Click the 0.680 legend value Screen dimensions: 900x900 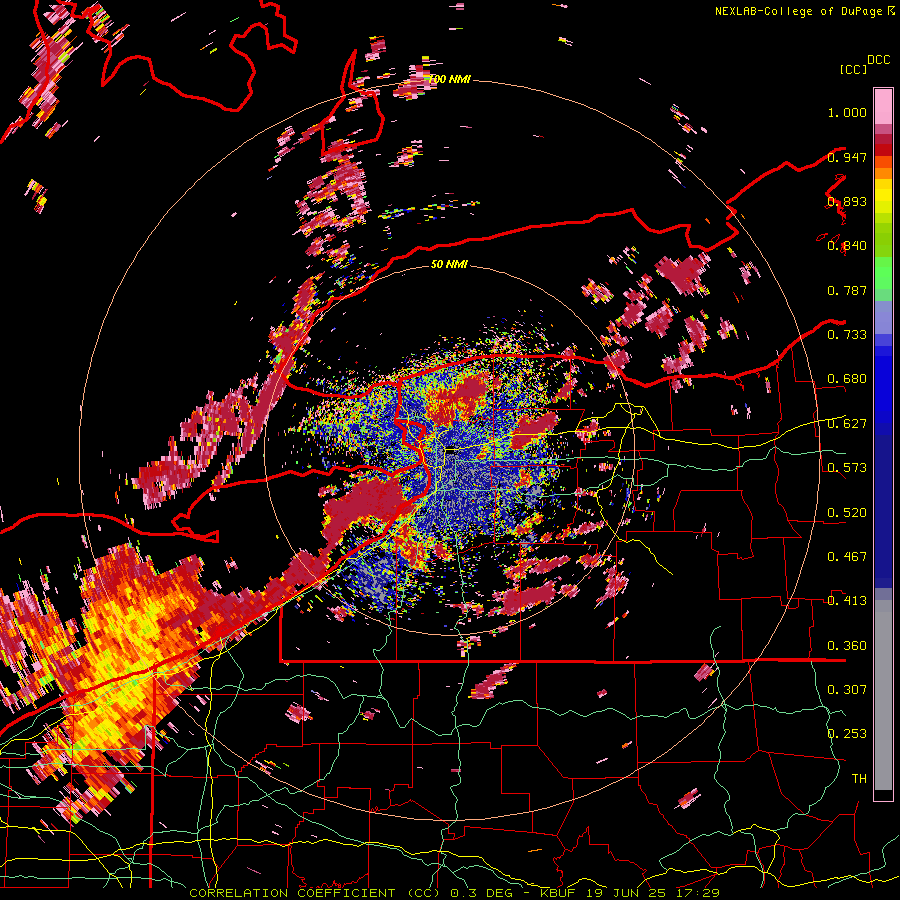tap(847, 379)
